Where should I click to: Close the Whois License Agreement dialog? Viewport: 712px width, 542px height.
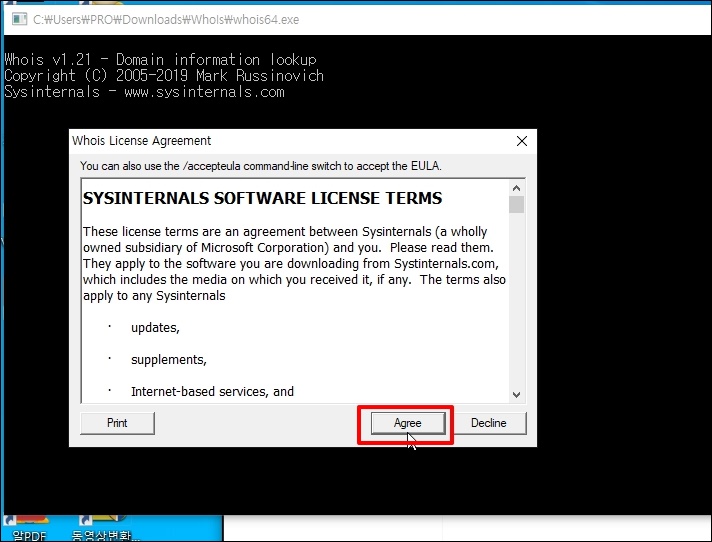(x=522, y=141)
